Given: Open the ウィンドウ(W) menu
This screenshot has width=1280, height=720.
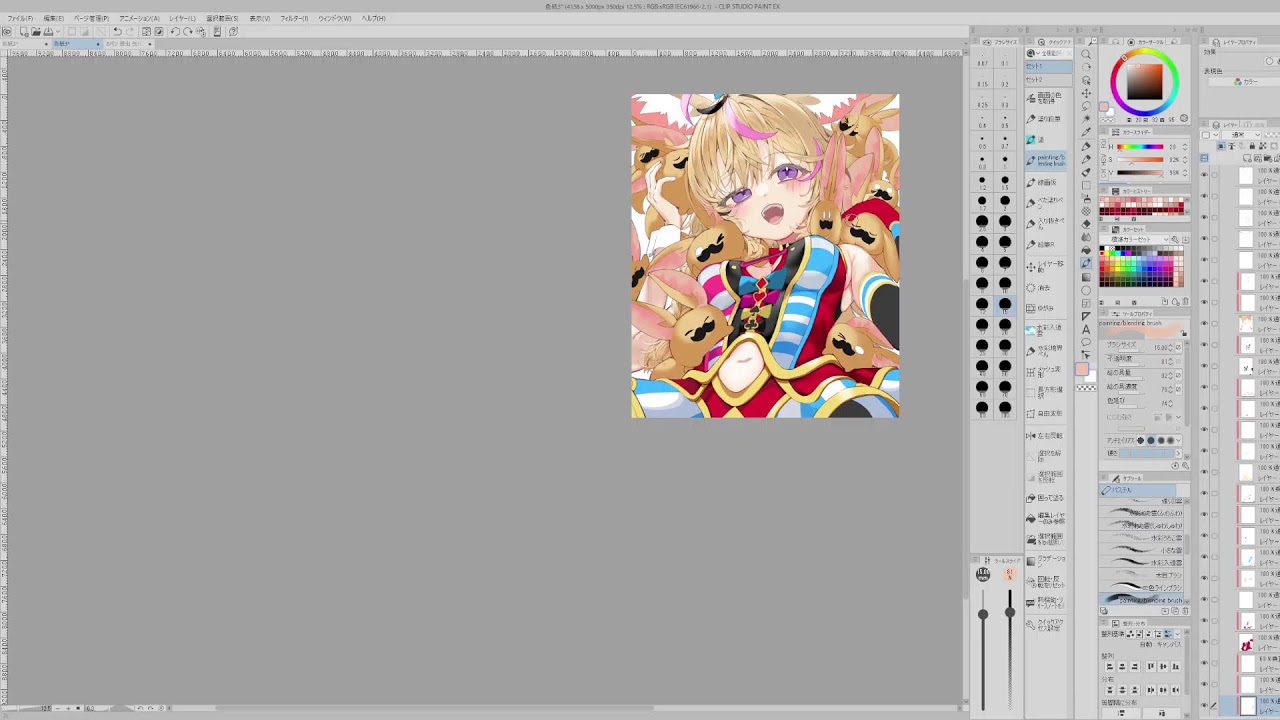Looking at the screenshot, I should point(335,18).
